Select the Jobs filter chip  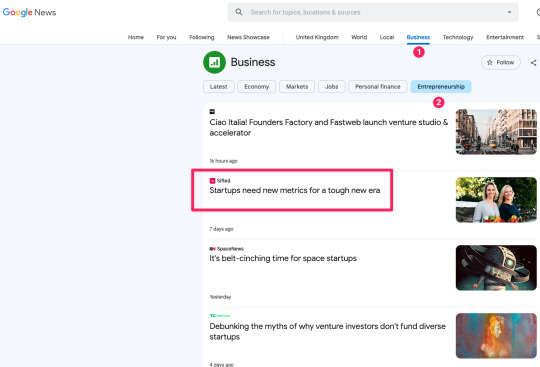[332, 87]
